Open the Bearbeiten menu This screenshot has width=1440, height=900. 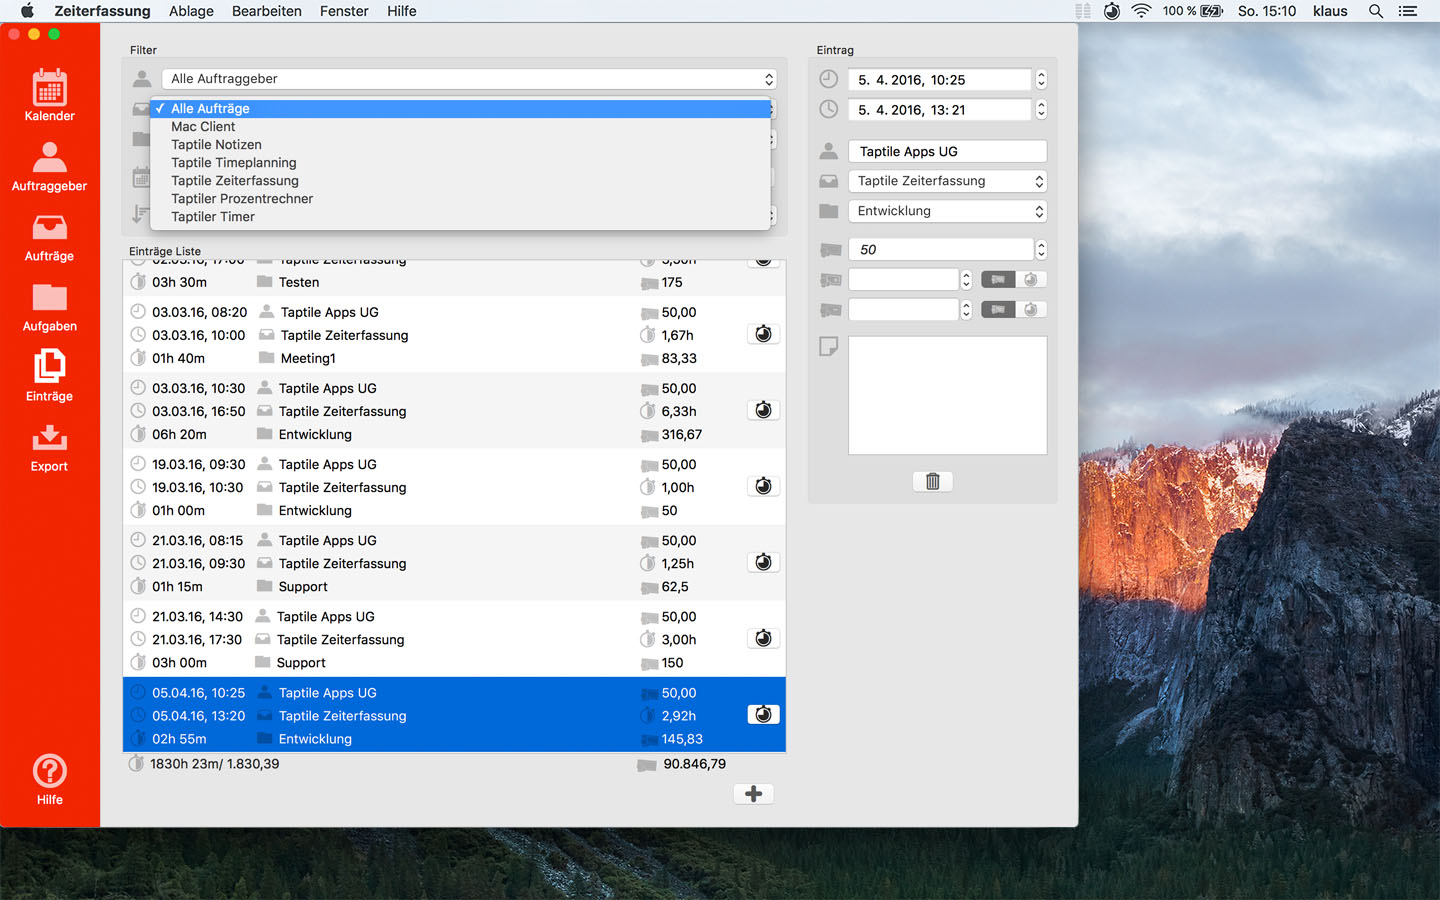[x=266, y=11]
